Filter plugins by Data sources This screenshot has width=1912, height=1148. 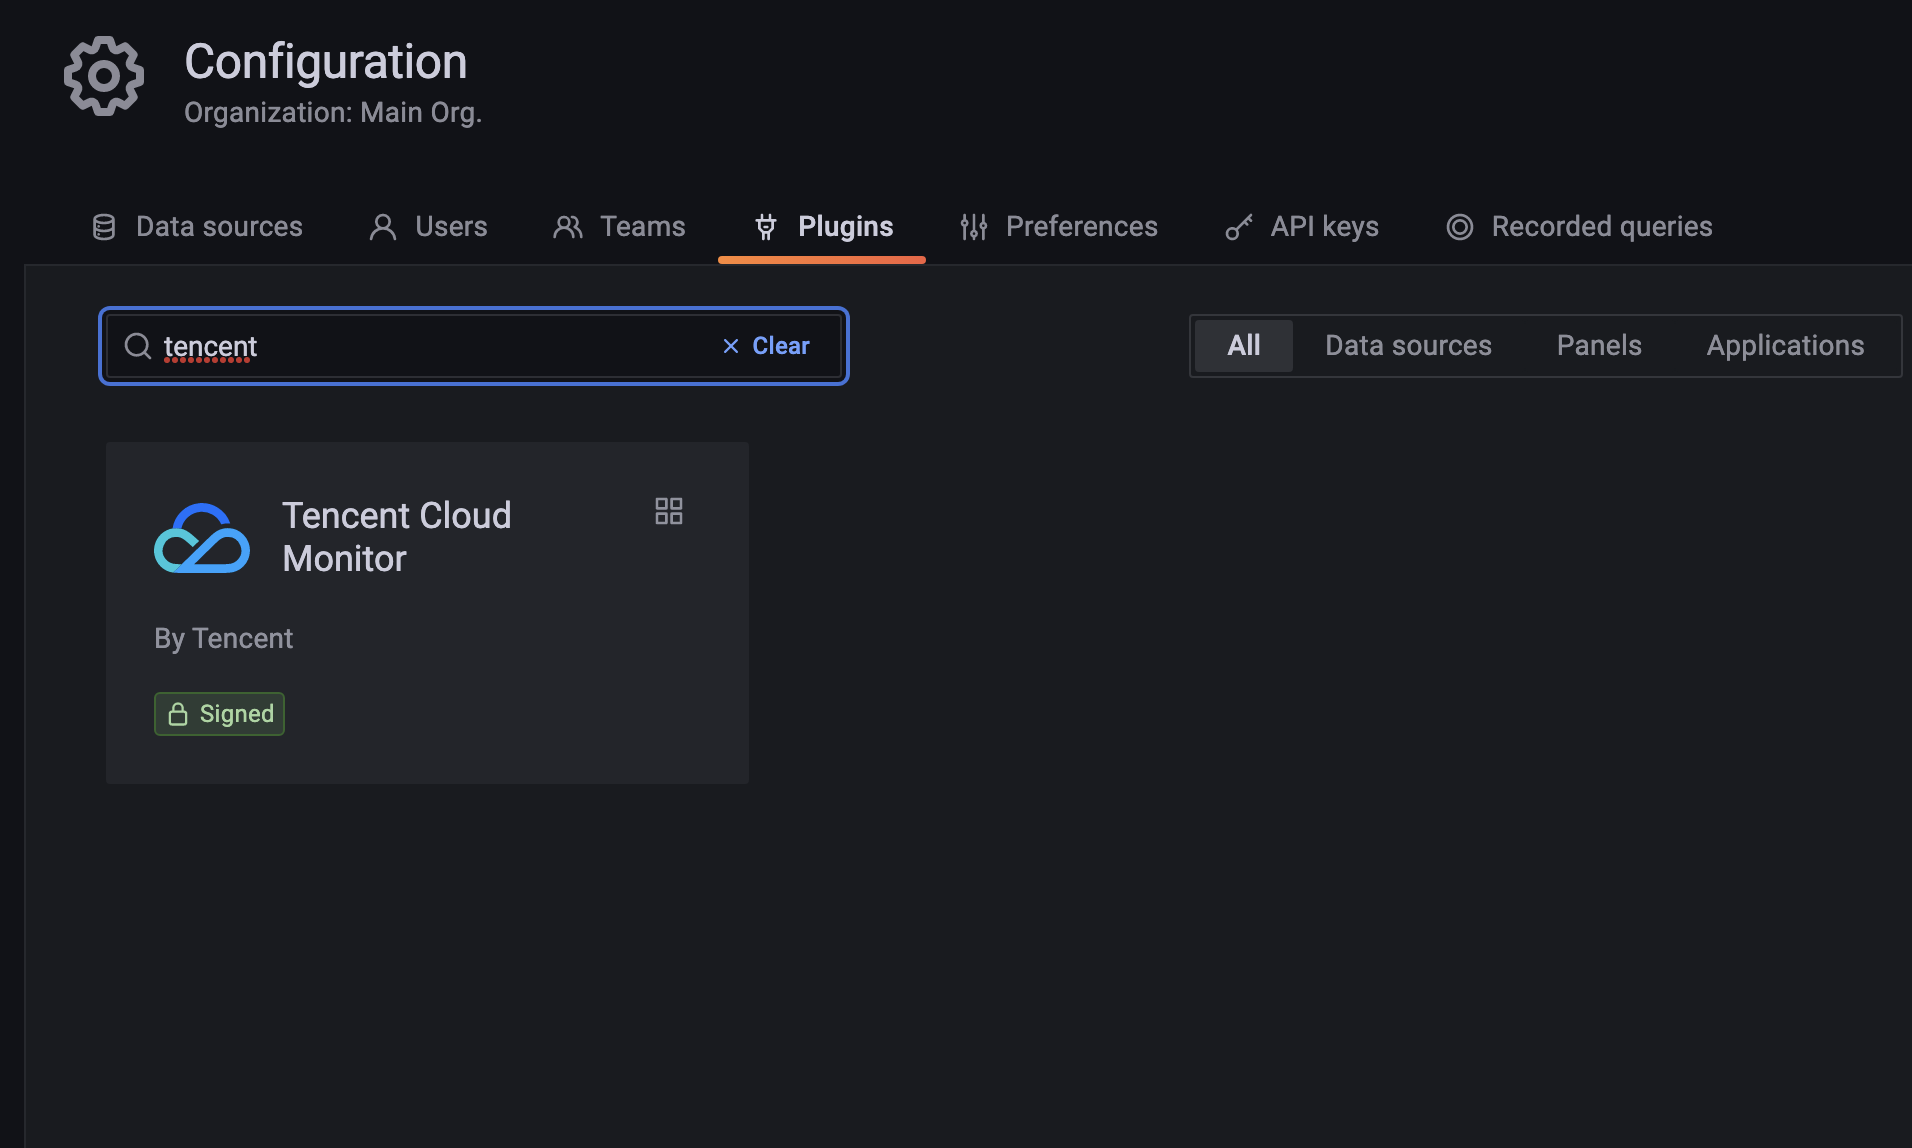[x=1408, y=345]
